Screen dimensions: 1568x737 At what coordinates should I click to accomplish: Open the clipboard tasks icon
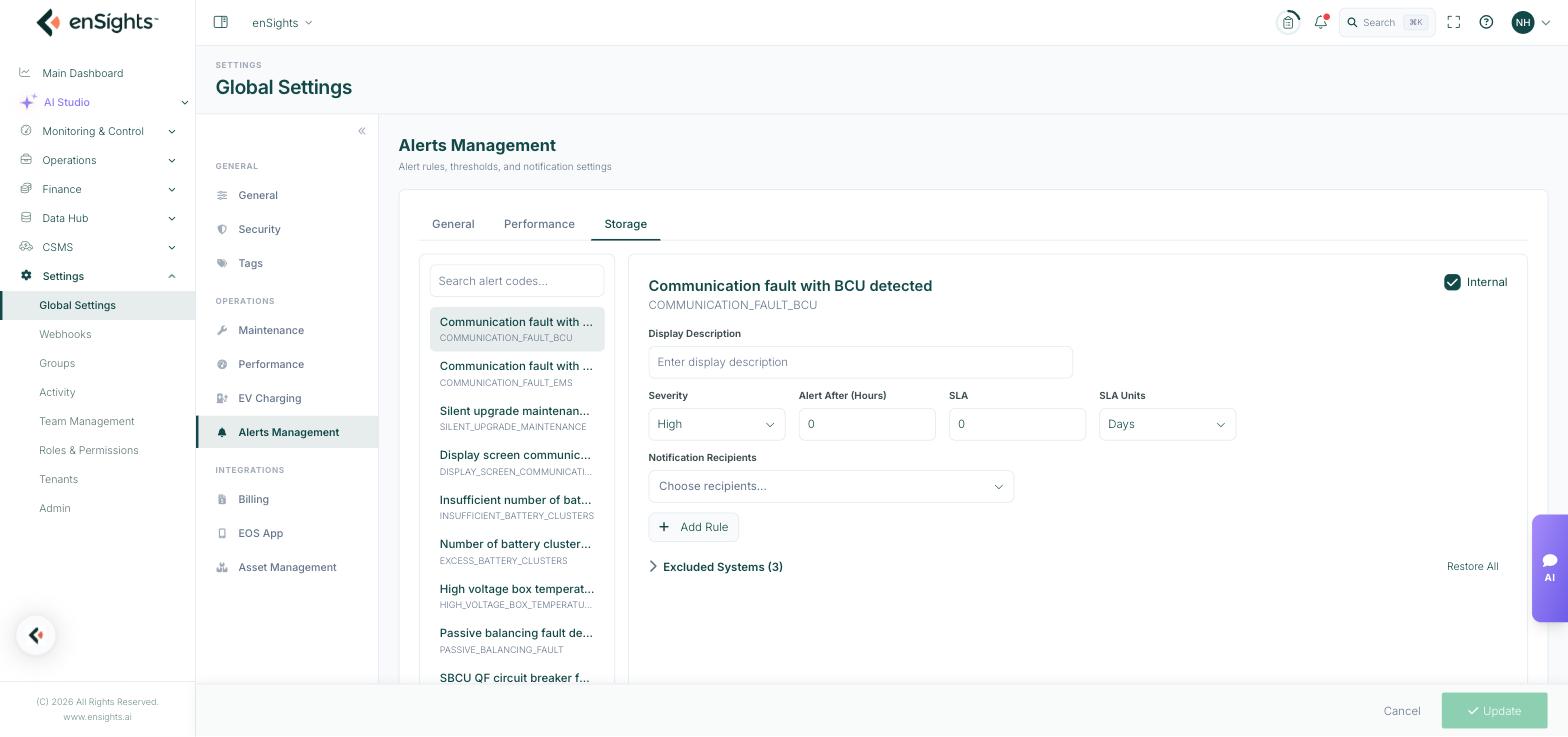[1288, 22]
